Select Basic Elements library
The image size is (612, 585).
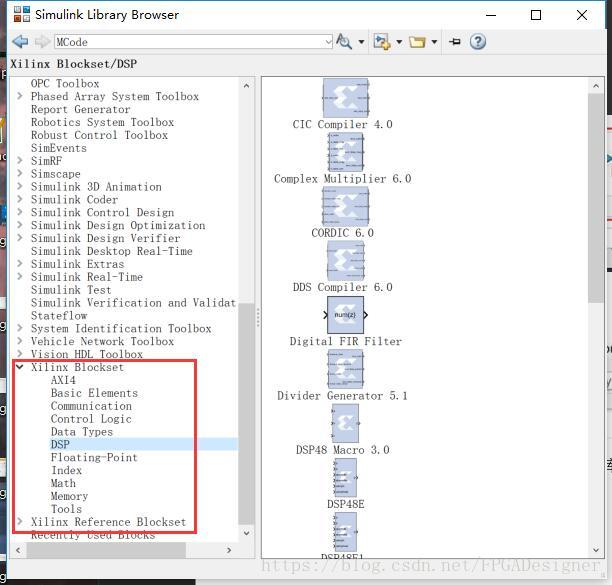tap(94, 393)
